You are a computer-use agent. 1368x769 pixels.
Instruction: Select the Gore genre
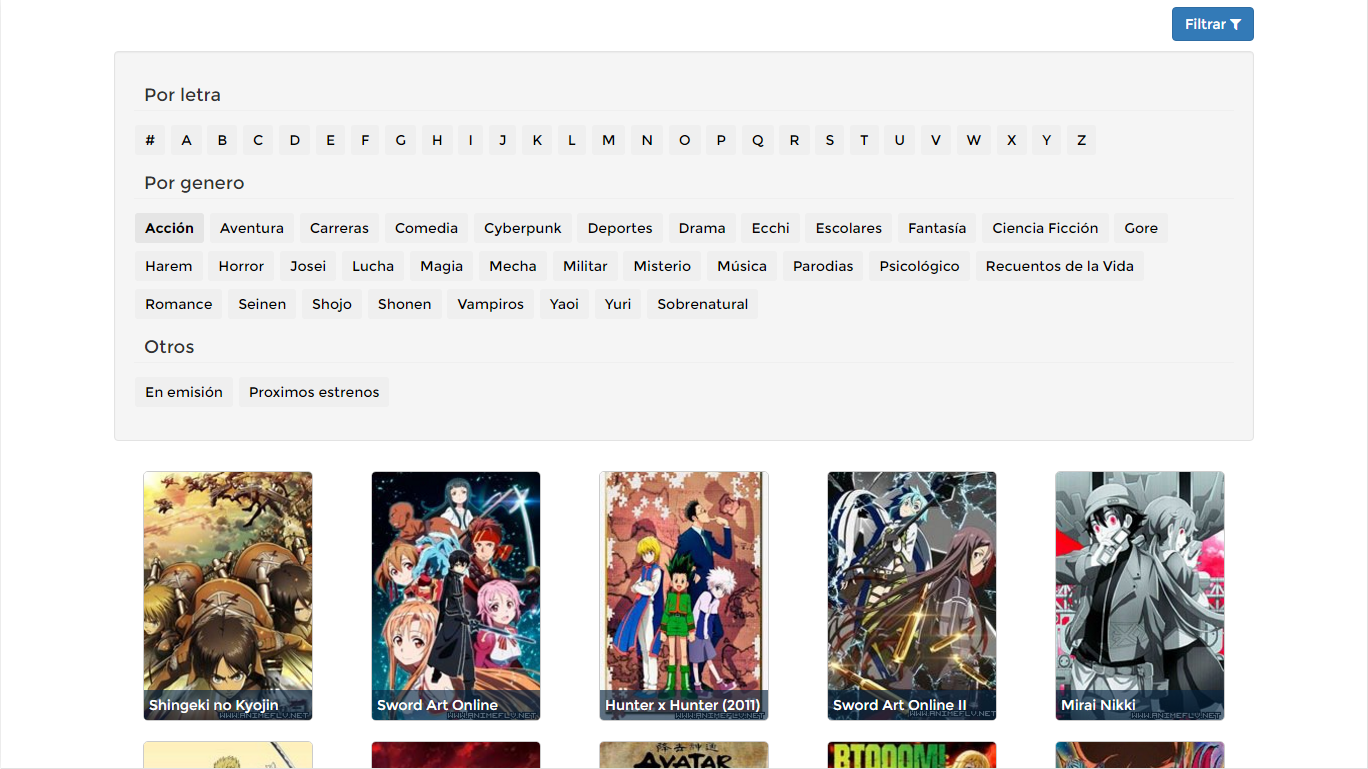pyautogui.click(x=1141, y=228)
